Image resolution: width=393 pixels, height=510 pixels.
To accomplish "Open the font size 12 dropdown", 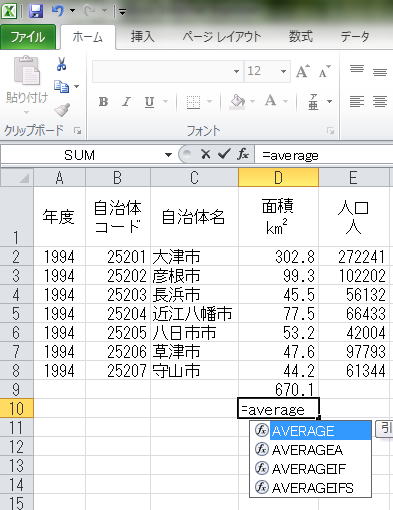I will pos(283,71).
